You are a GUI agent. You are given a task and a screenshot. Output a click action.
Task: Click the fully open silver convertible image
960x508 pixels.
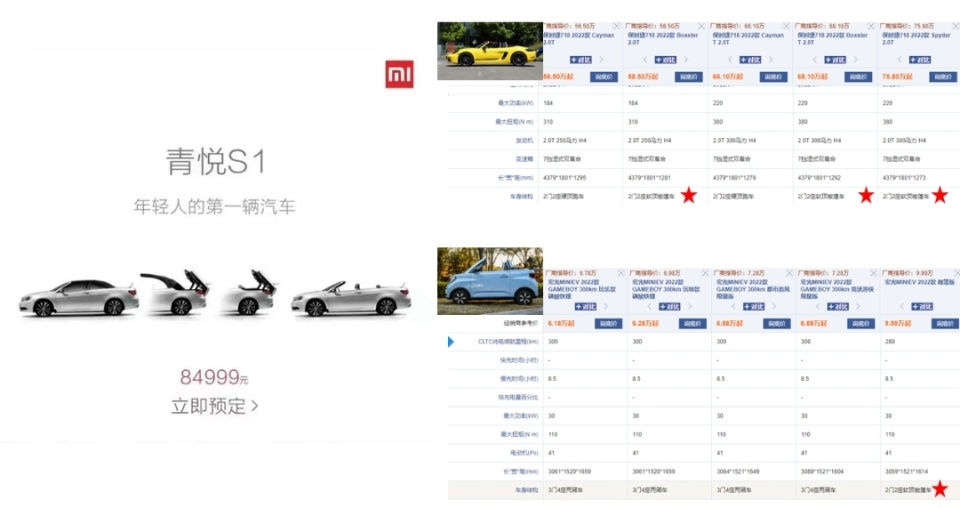click(351, 298)
